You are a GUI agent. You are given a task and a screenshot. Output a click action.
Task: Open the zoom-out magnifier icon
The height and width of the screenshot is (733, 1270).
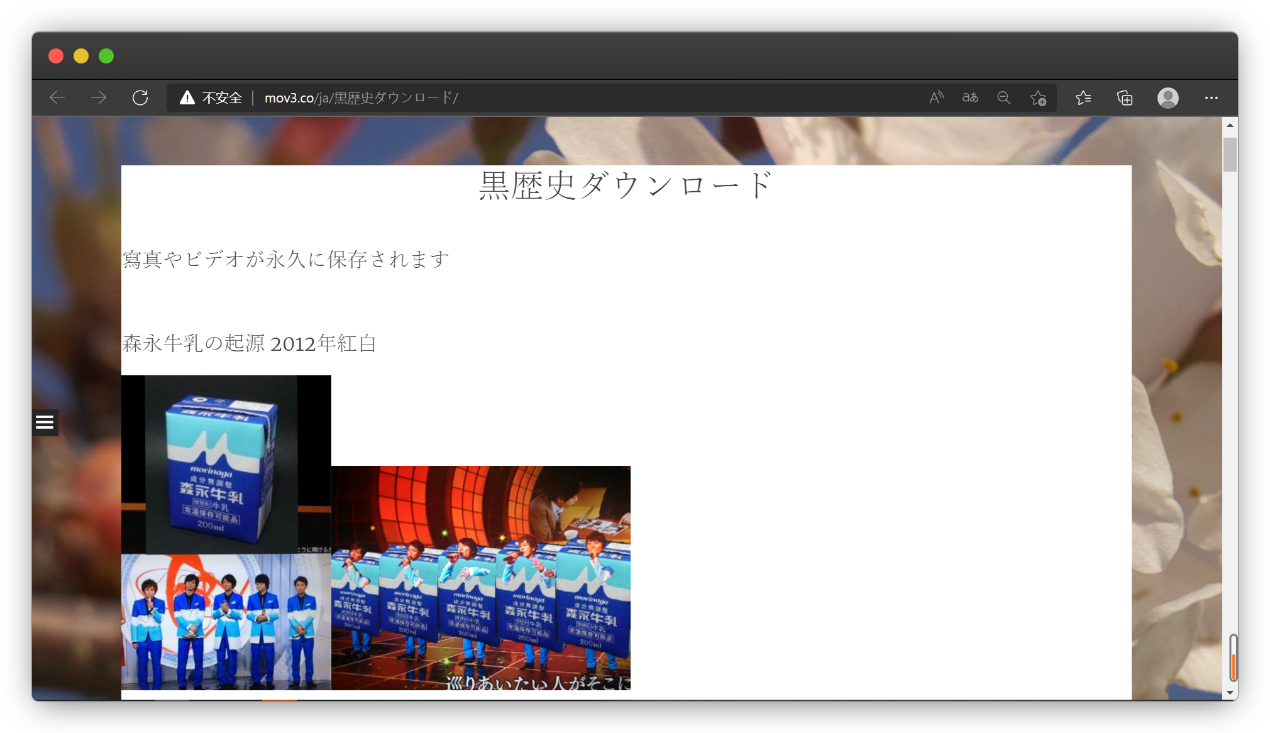point(1004,98)
